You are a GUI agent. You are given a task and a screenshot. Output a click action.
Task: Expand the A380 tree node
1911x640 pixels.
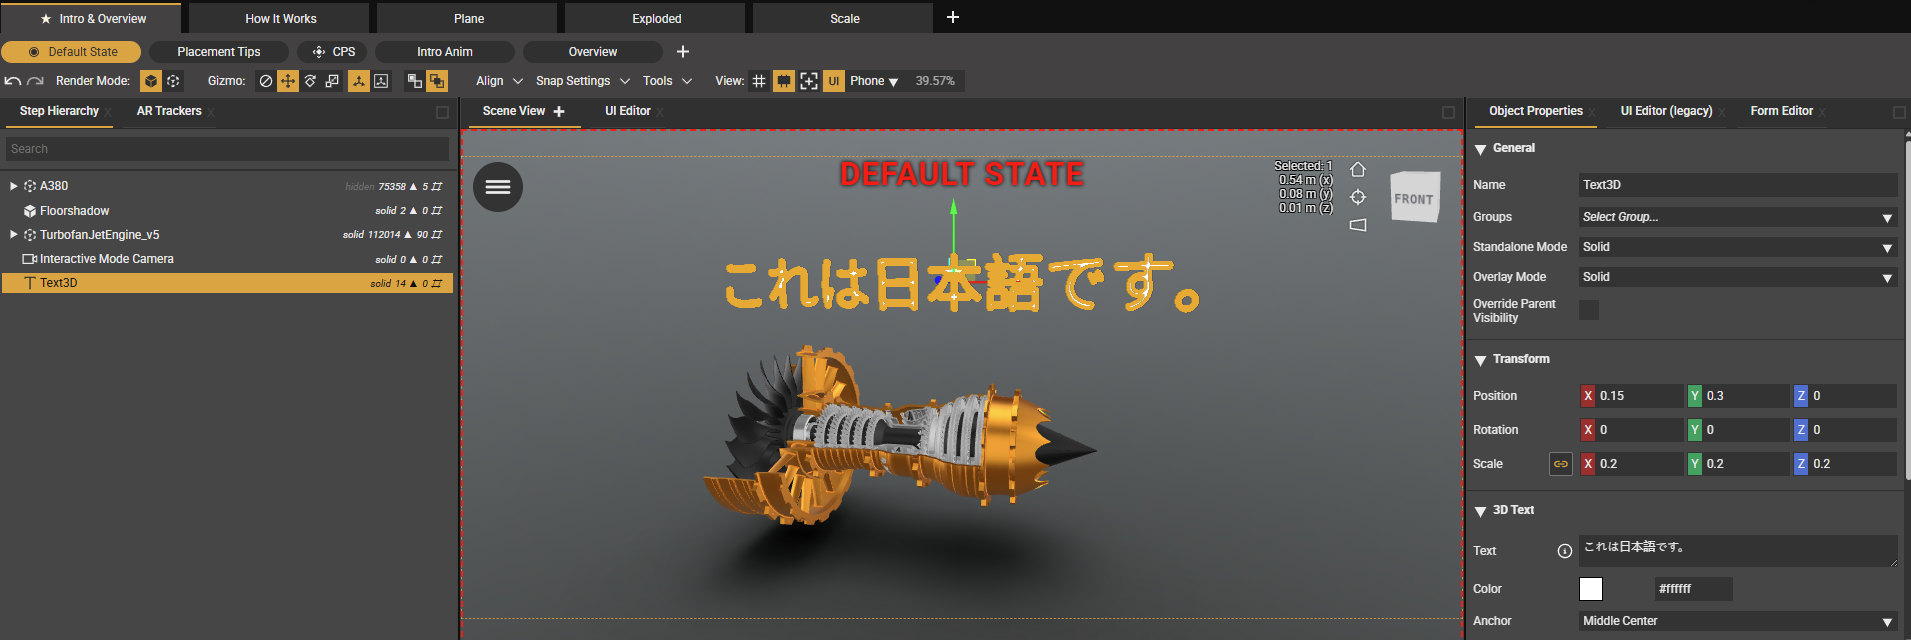pyautogui.click(x=13, y=186)
